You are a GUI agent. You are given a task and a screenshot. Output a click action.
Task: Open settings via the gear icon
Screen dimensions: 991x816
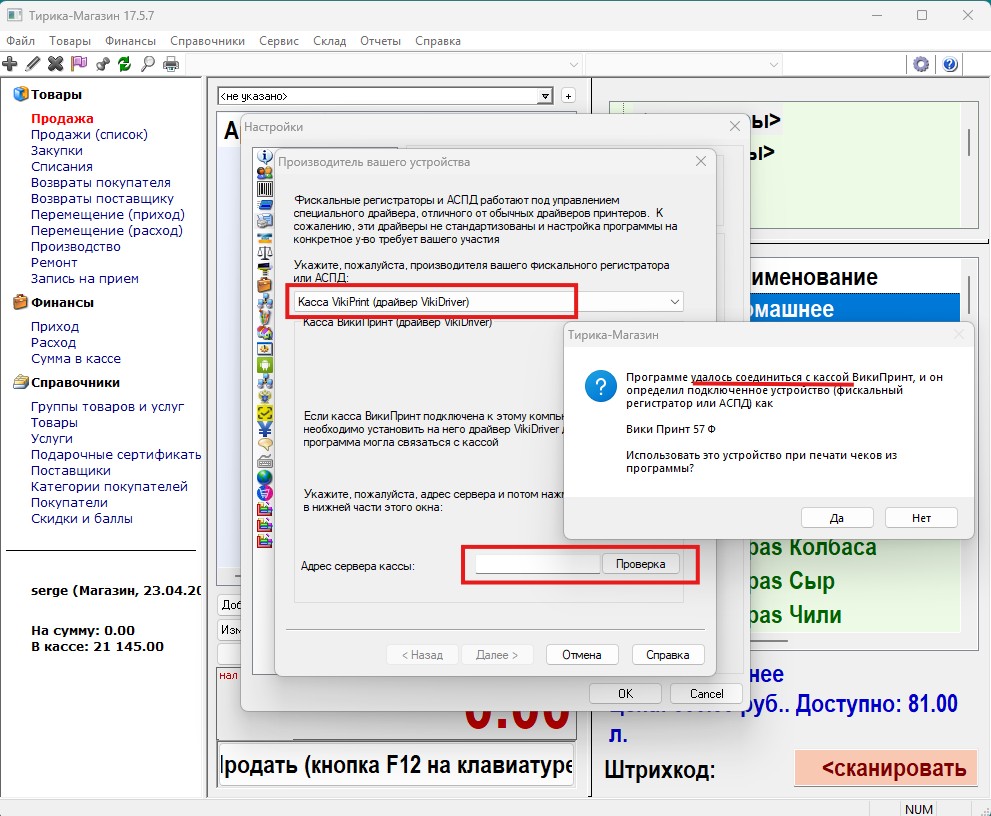point(921,64)
